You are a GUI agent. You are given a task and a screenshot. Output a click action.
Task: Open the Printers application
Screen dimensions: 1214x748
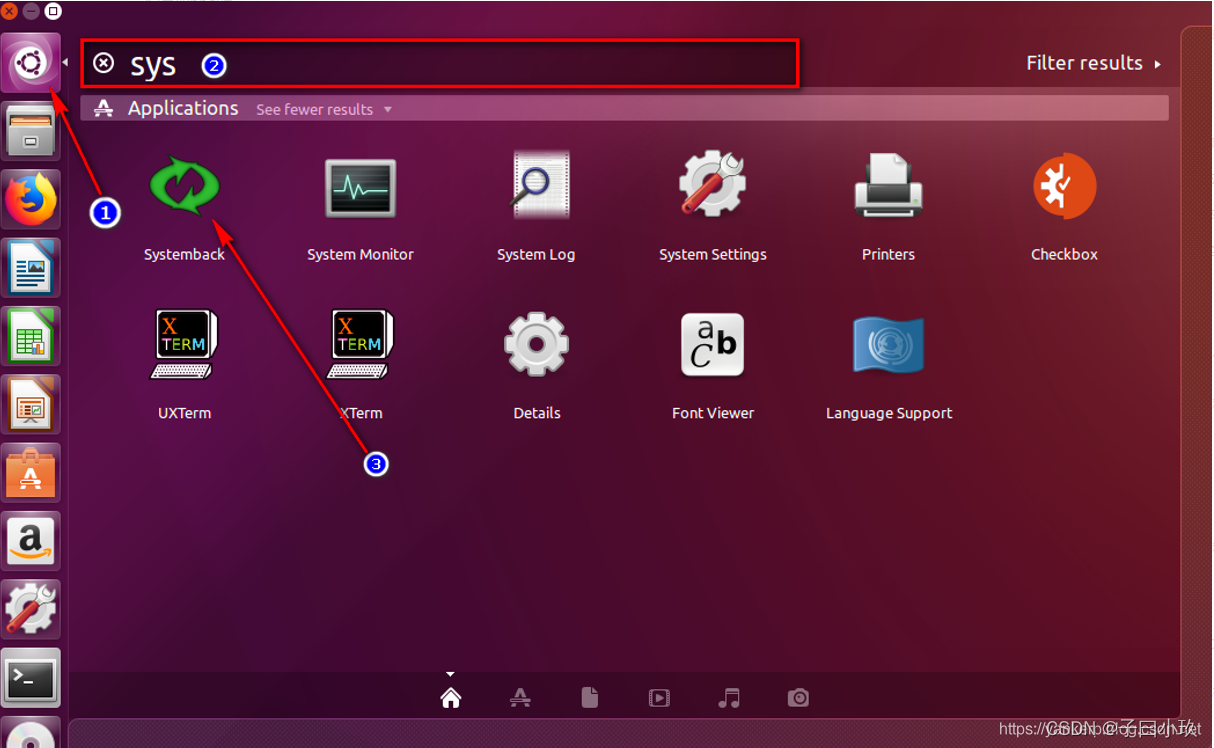click(x=888, y=186)
